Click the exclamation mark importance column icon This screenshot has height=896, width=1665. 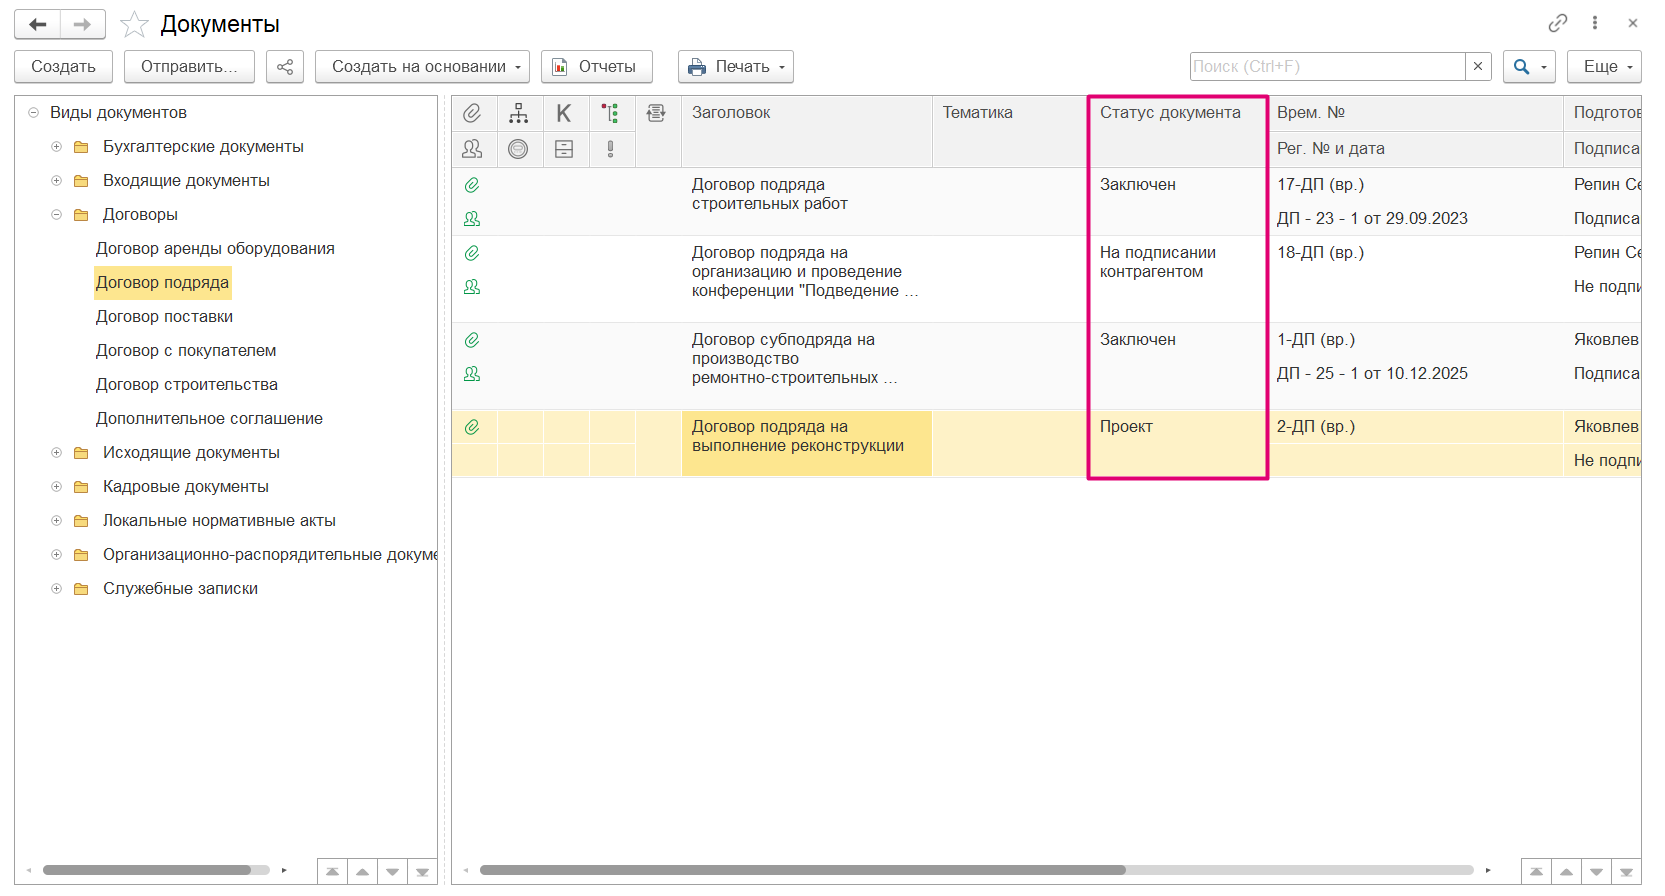610,149
